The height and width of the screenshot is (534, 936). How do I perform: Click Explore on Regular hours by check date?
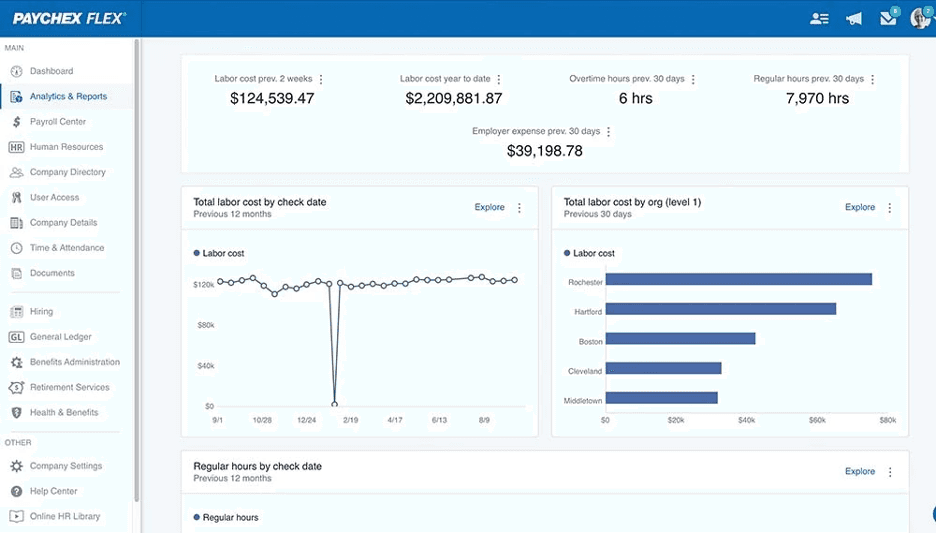point(859,471)
